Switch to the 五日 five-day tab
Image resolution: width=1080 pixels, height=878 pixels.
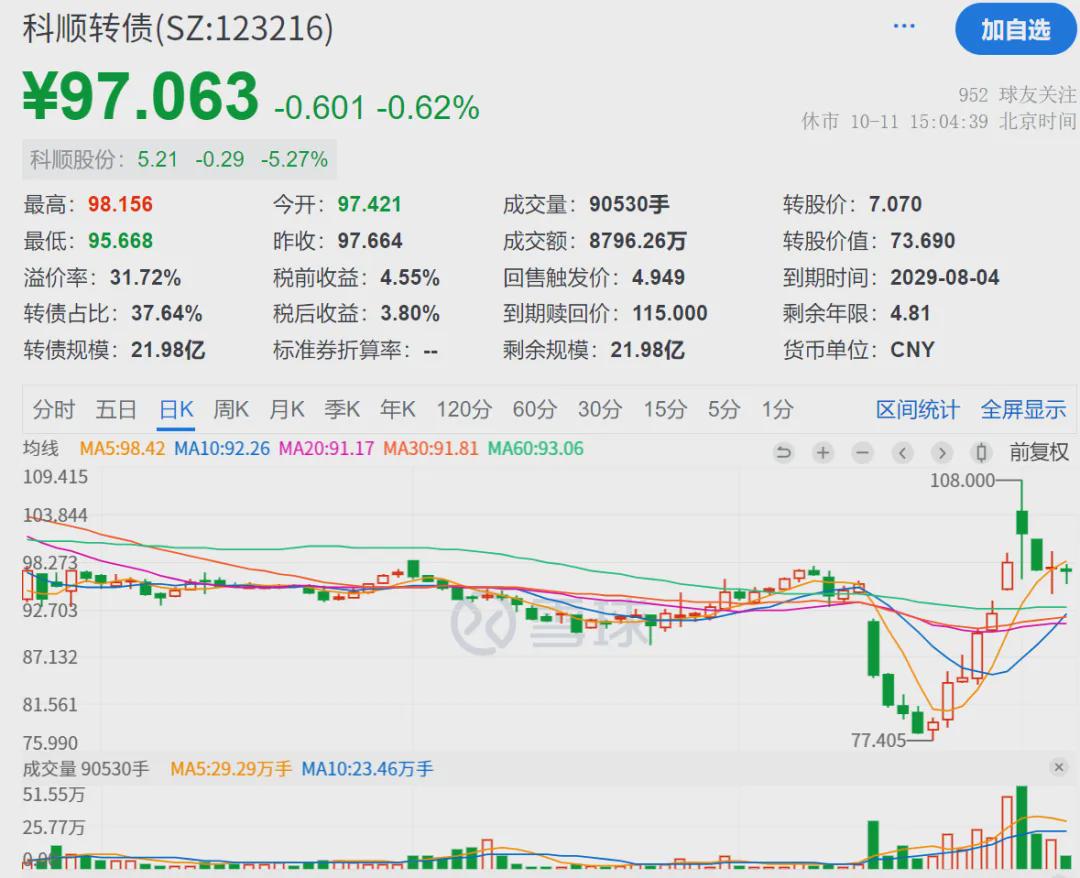point(116,410)
